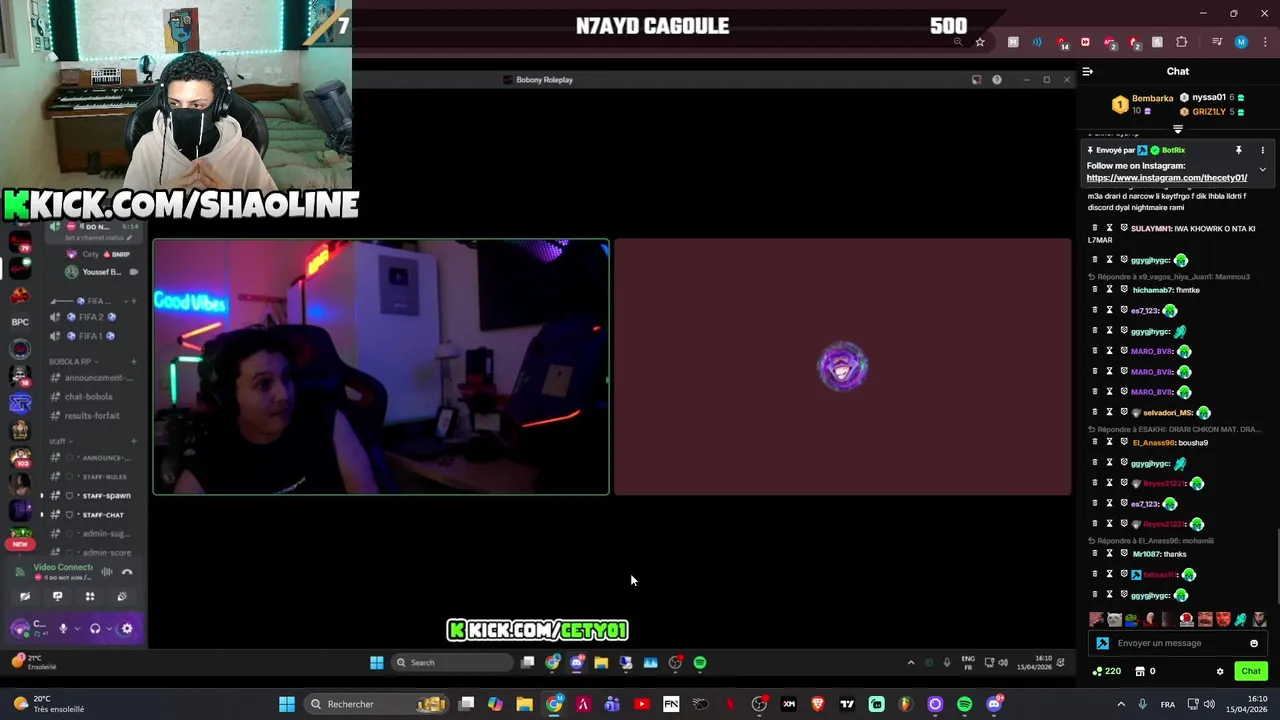Collapse the pinned Instagram message
Image resolution: width=1280 pixels, height=720 pixels.
(1262, 170)
